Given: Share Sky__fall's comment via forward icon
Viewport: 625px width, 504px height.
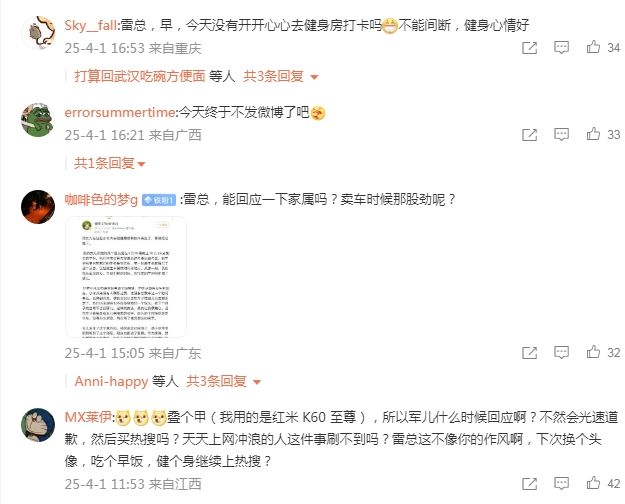Looking at the screenshot, I should 529,48.
